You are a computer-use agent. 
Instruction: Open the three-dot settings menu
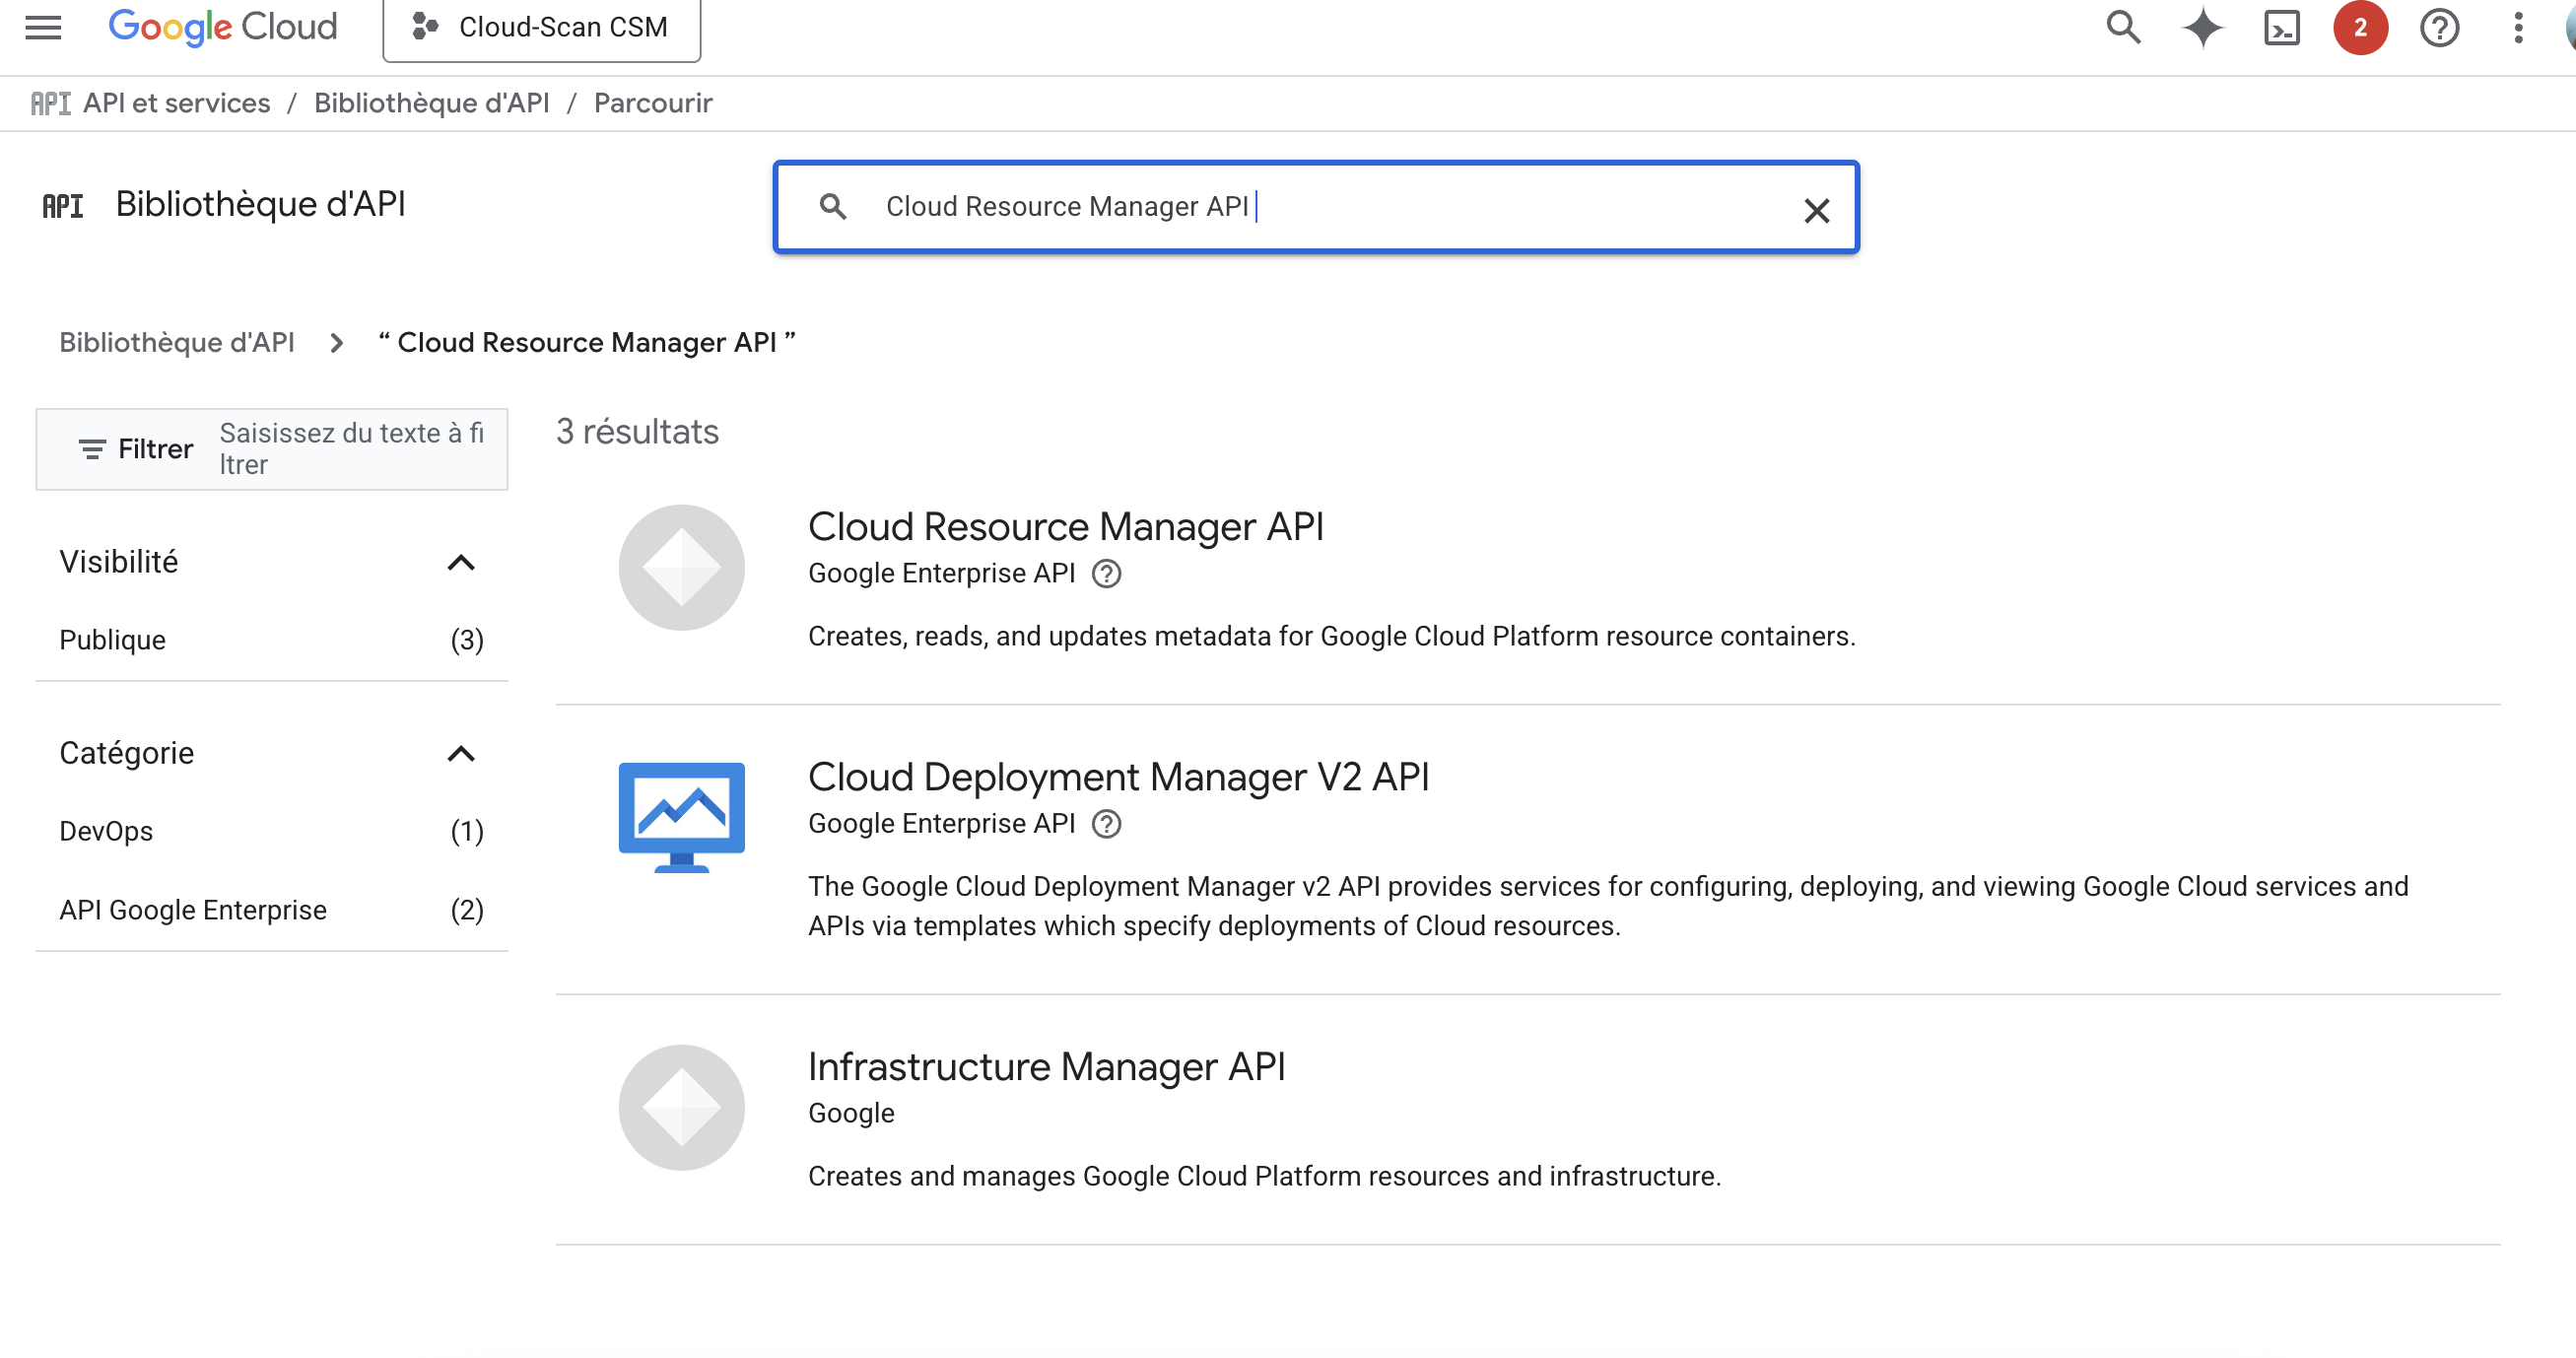pyautogui.click(x=2518, y=27)
